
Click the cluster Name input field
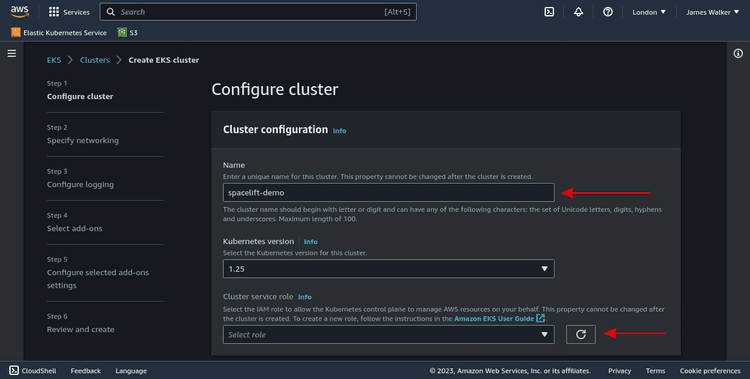pos(388,192)
